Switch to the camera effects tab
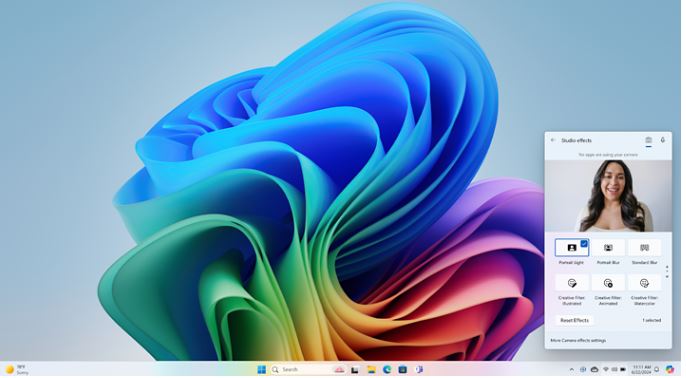Viewport: 686px width, 378px height. (x=648, y=140)
